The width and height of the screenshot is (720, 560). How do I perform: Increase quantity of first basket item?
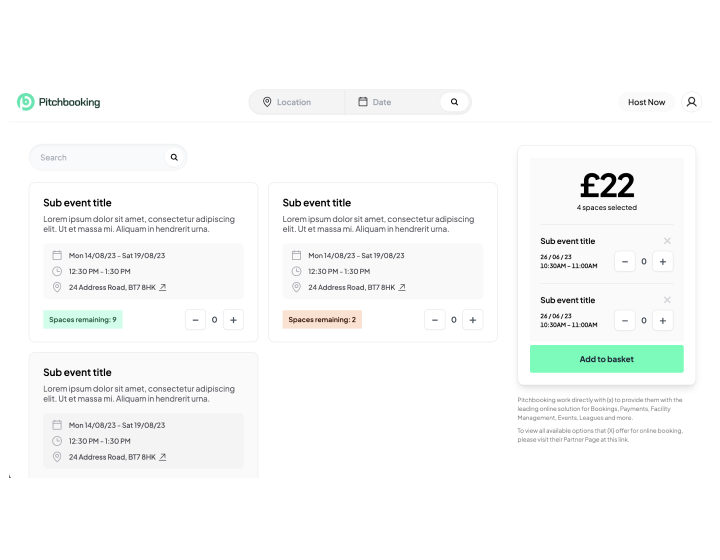663,262
